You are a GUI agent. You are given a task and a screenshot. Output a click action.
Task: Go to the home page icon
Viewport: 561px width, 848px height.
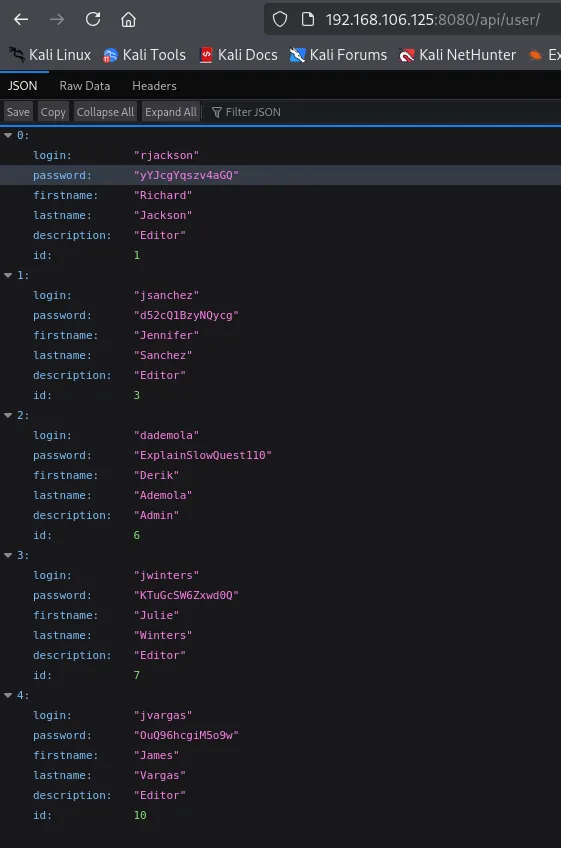tap(128, 19)
